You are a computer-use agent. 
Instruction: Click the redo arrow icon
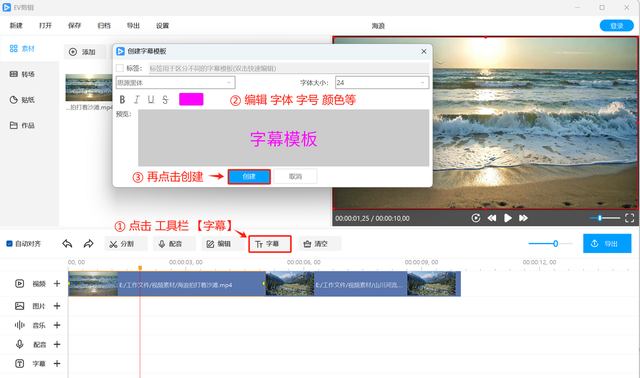tap(88, 244)
